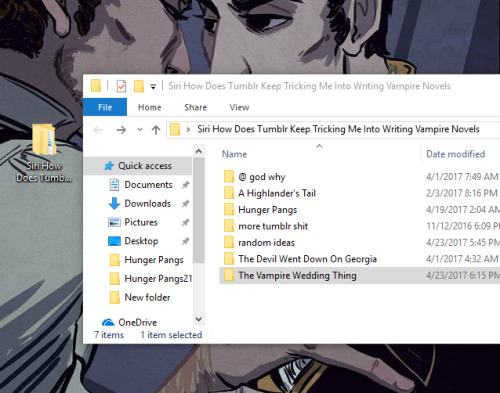The image size is (500, 393).
Task: Open the desktop folder 'Siri How Does Tumb...'
Action: pyautogui.click(x=44, y=152)
